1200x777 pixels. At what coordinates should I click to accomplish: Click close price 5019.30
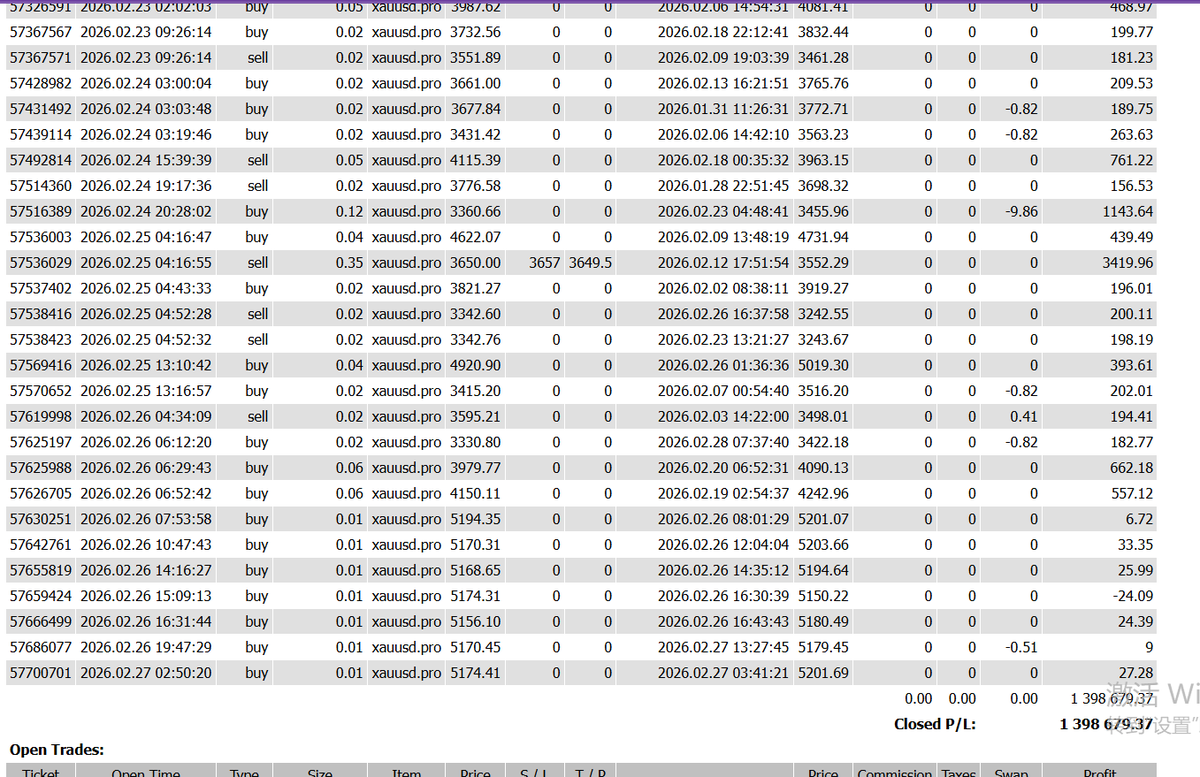click(x=823, y=365)
